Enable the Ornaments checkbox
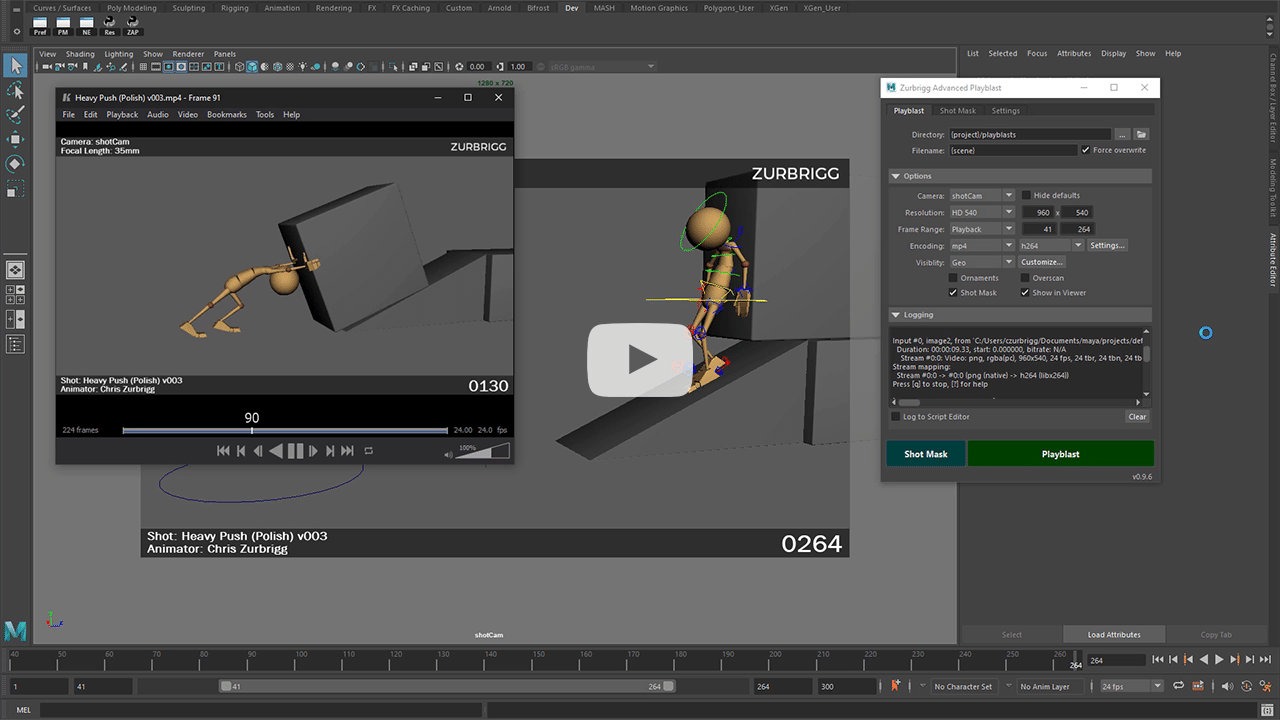Image resolution: width=1280 pixels, height=720 pixels. coord(953,278)
